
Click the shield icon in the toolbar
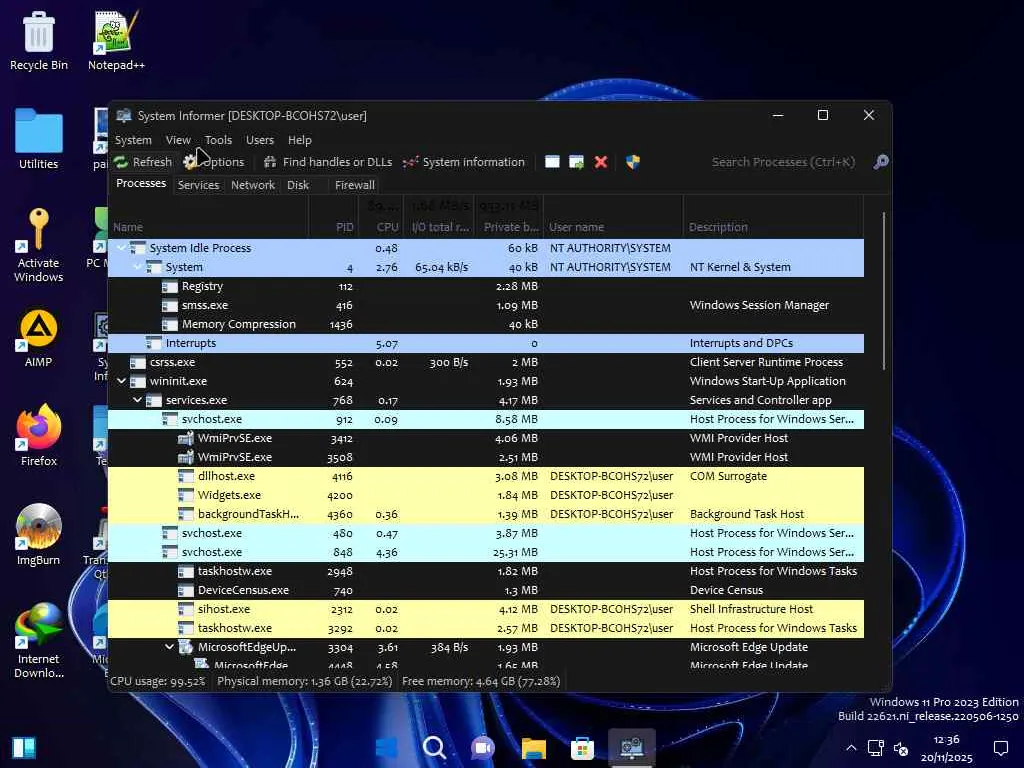click(633, 162)
